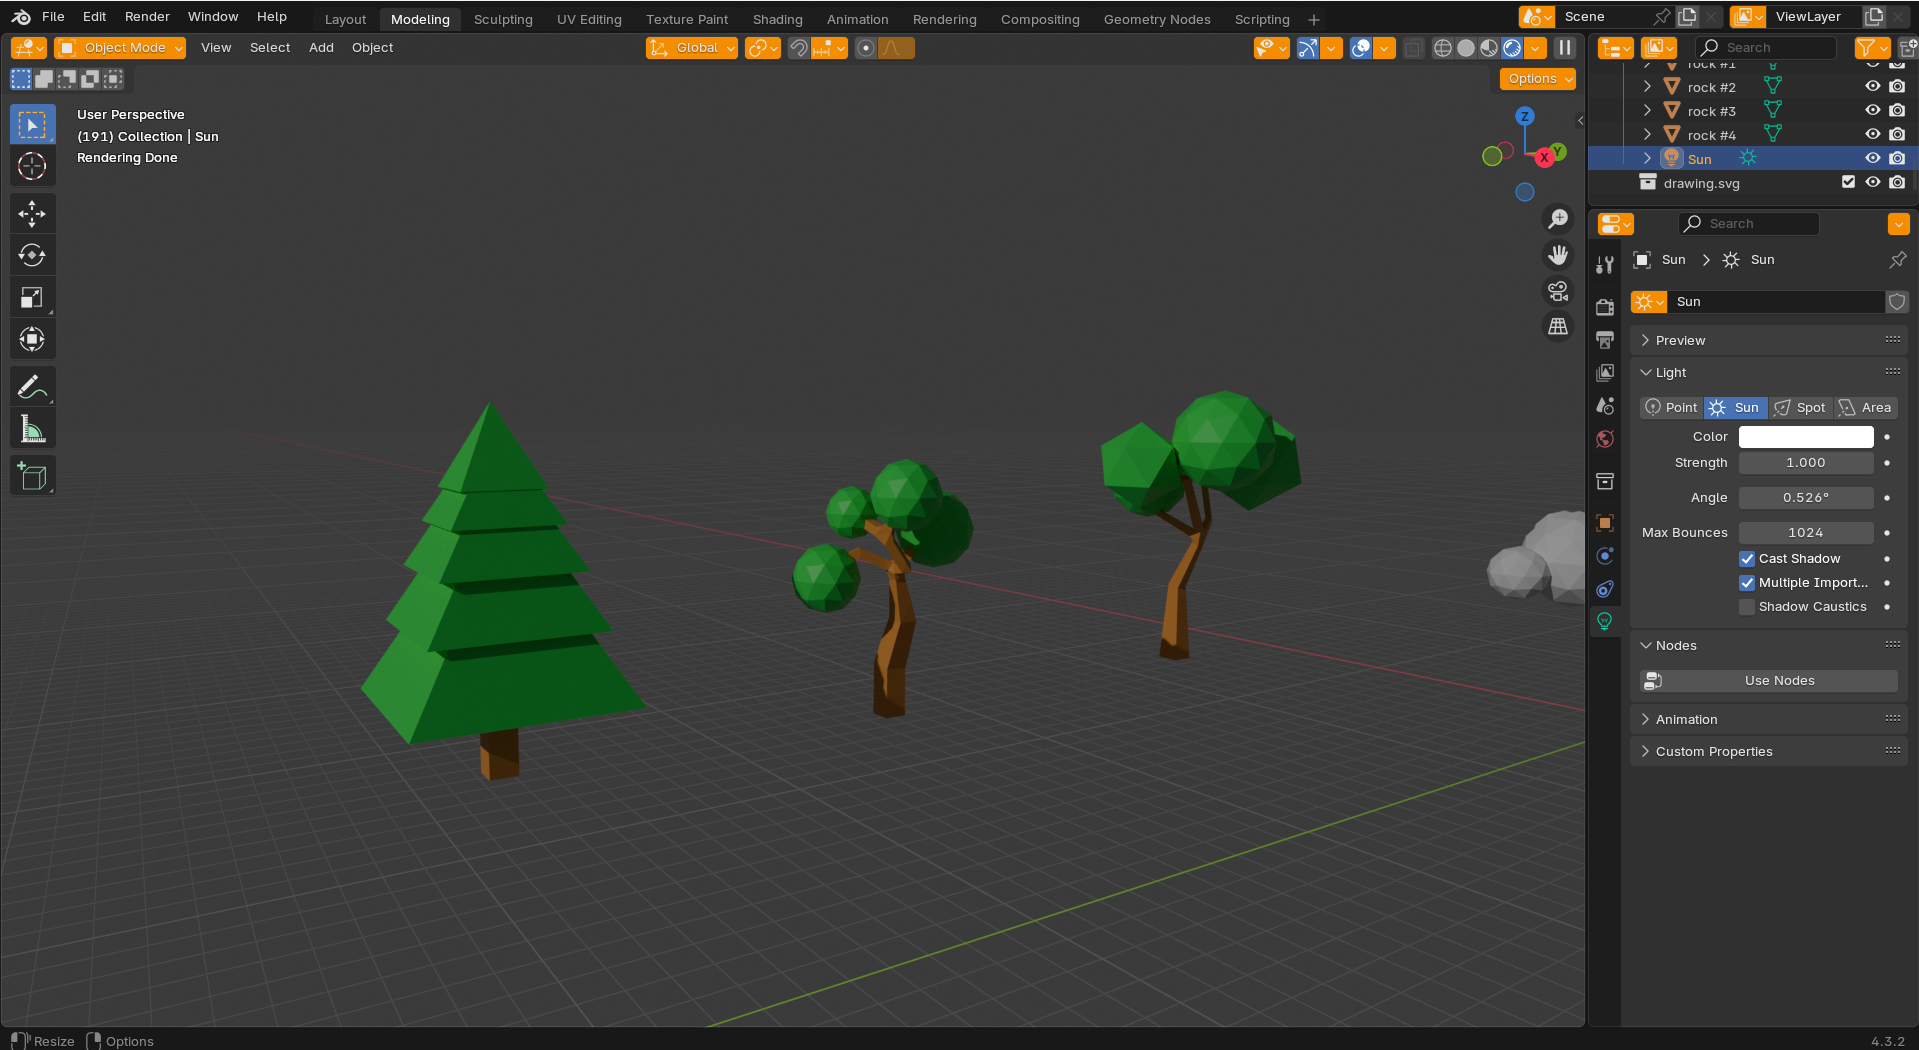Open the View Layer properties tab
Screen dimensions: 1919x1050
(1605, 373)
